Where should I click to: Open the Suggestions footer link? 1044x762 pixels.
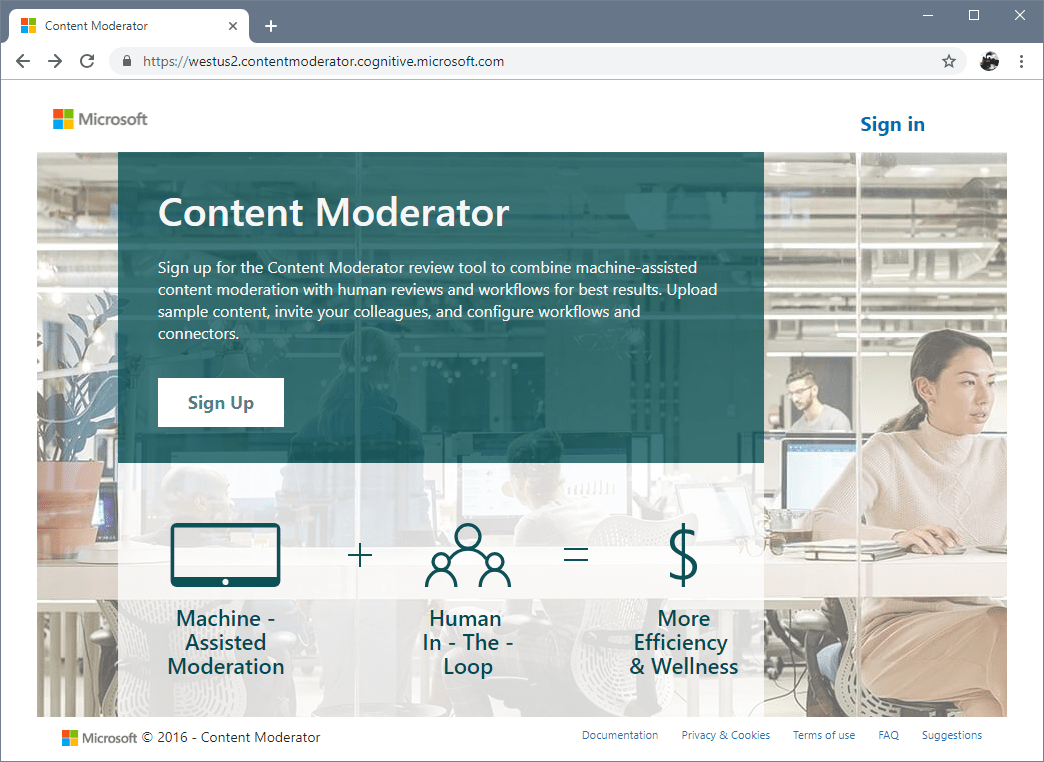pyautogui.click(x=952, y=735)
